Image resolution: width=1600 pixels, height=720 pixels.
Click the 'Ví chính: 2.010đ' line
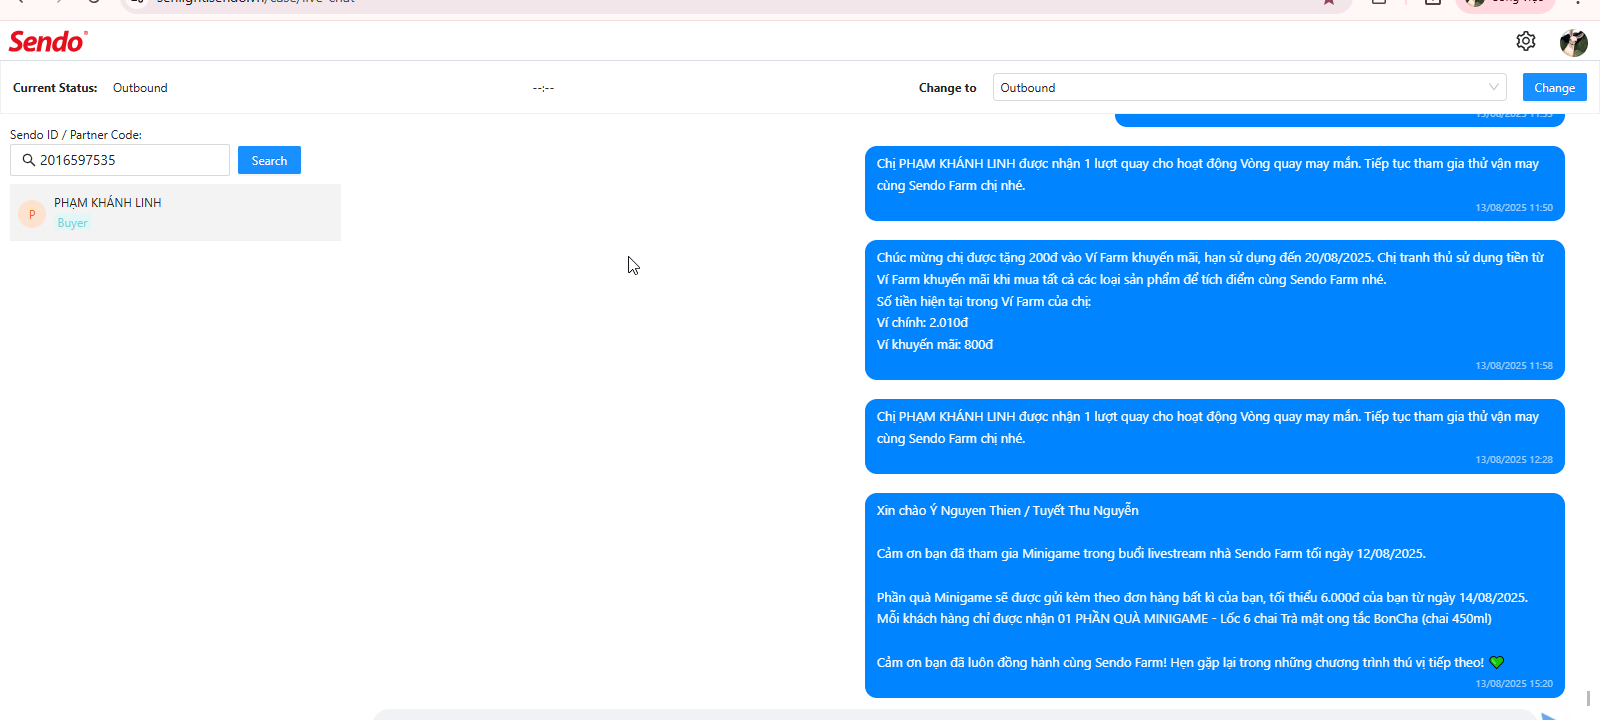click(x=922, y=323)
